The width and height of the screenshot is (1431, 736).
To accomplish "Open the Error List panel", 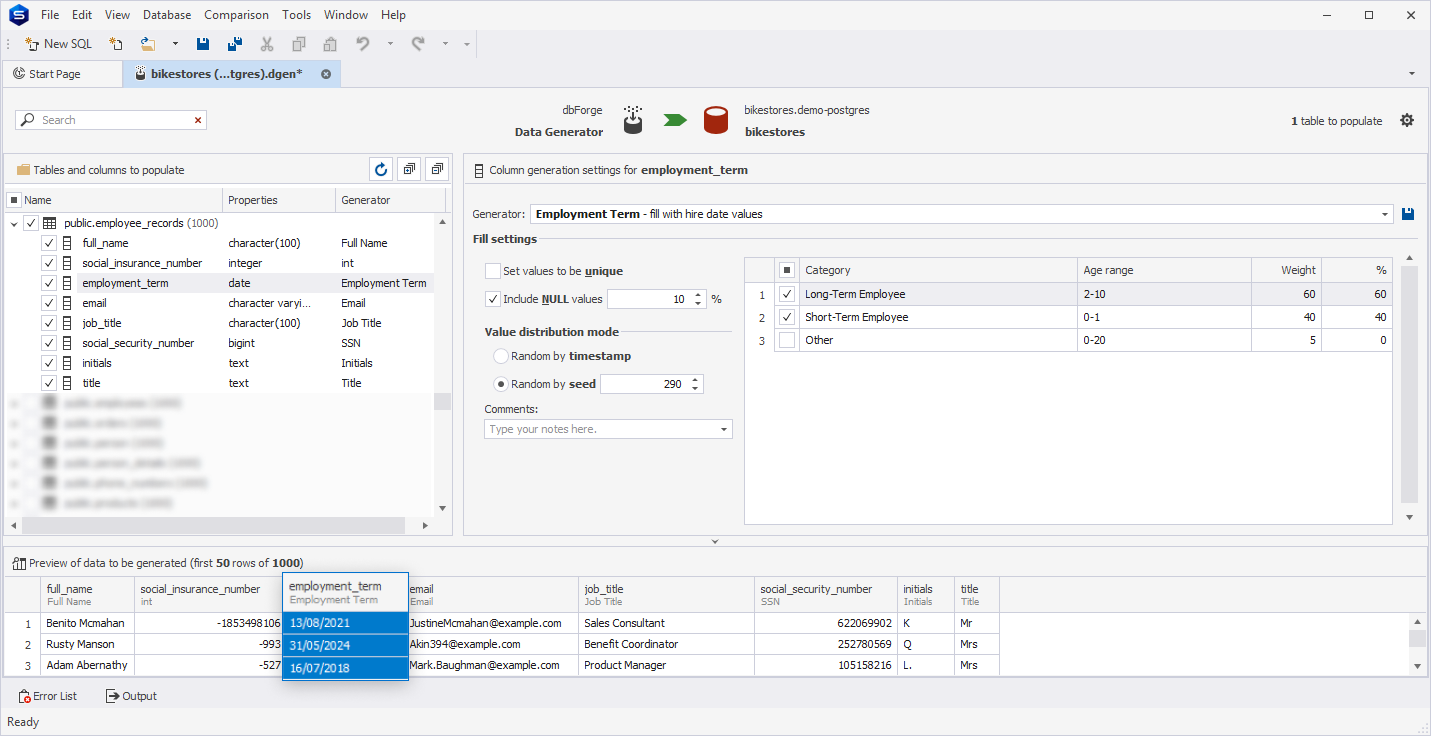I will 48,696.
